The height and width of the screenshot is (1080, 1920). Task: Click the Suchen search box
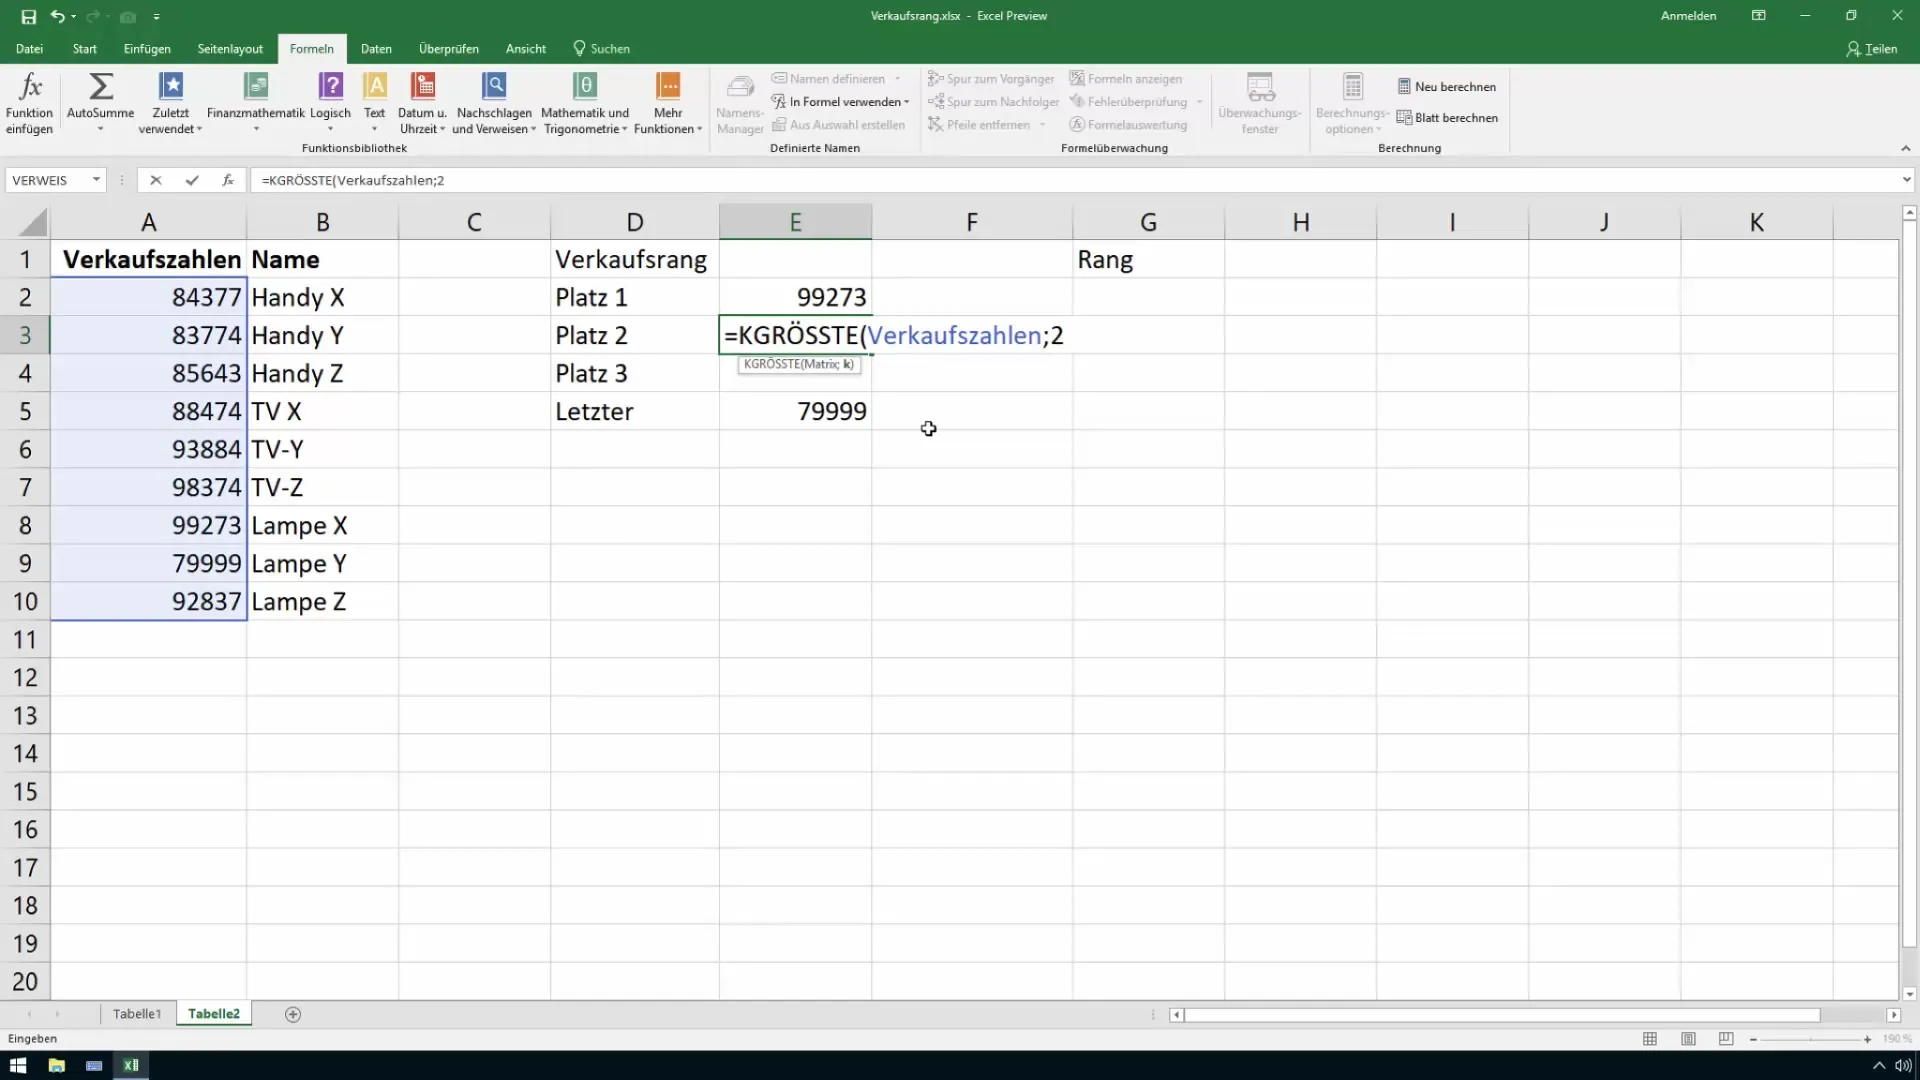pos(601,48)
